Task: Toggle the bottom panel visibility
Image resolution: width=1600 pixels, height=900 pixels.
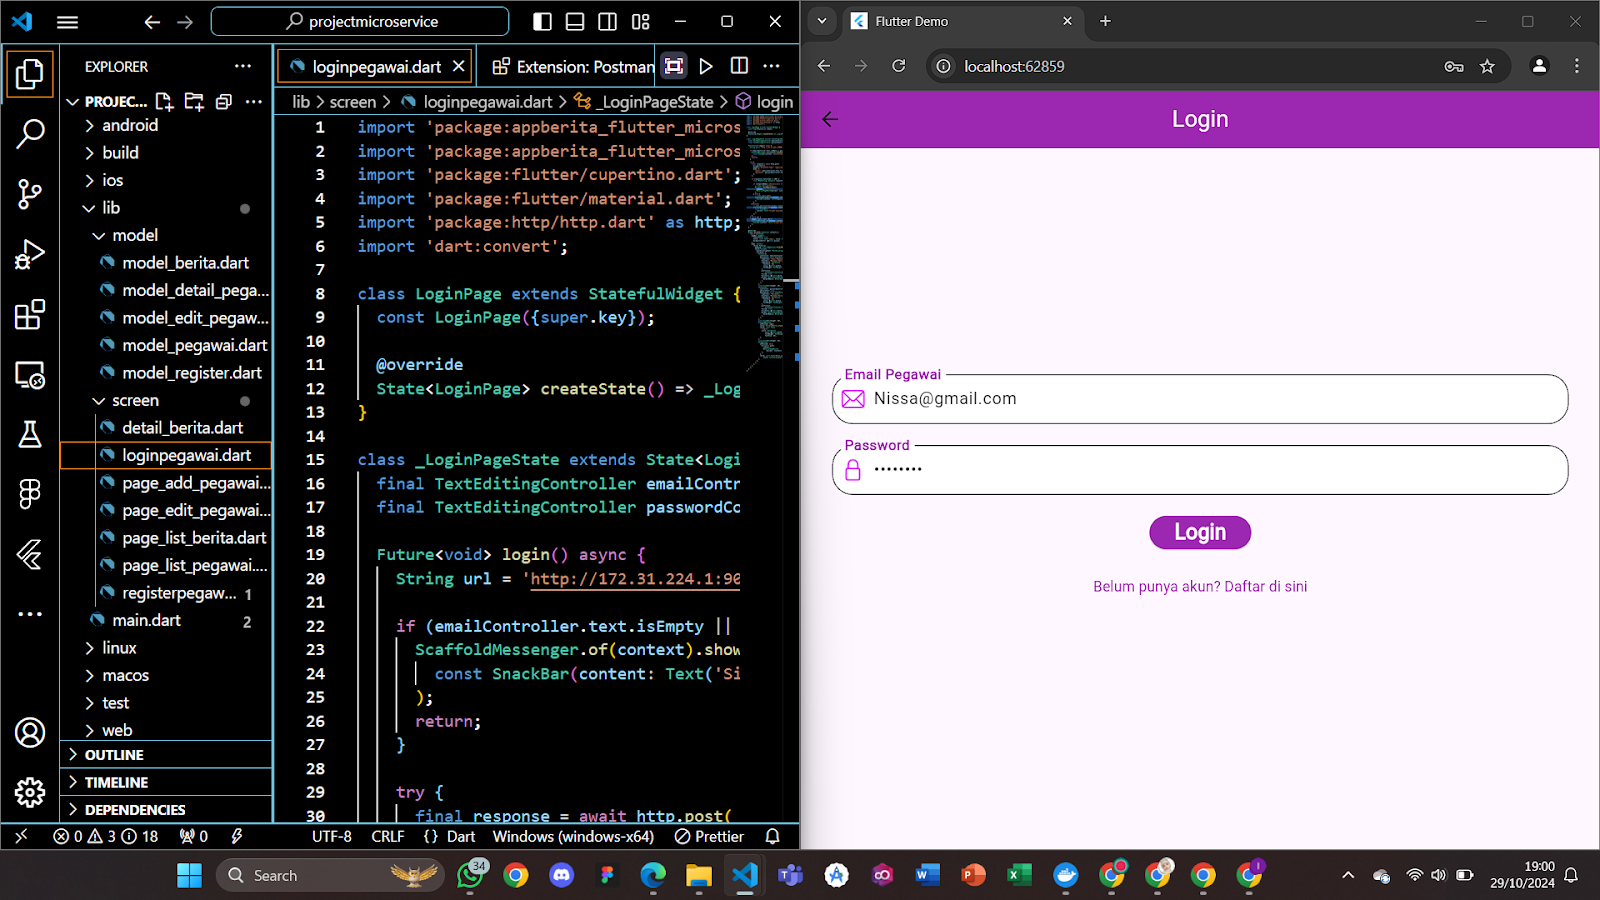Action: pyautogui.click(x=575, y=21)
